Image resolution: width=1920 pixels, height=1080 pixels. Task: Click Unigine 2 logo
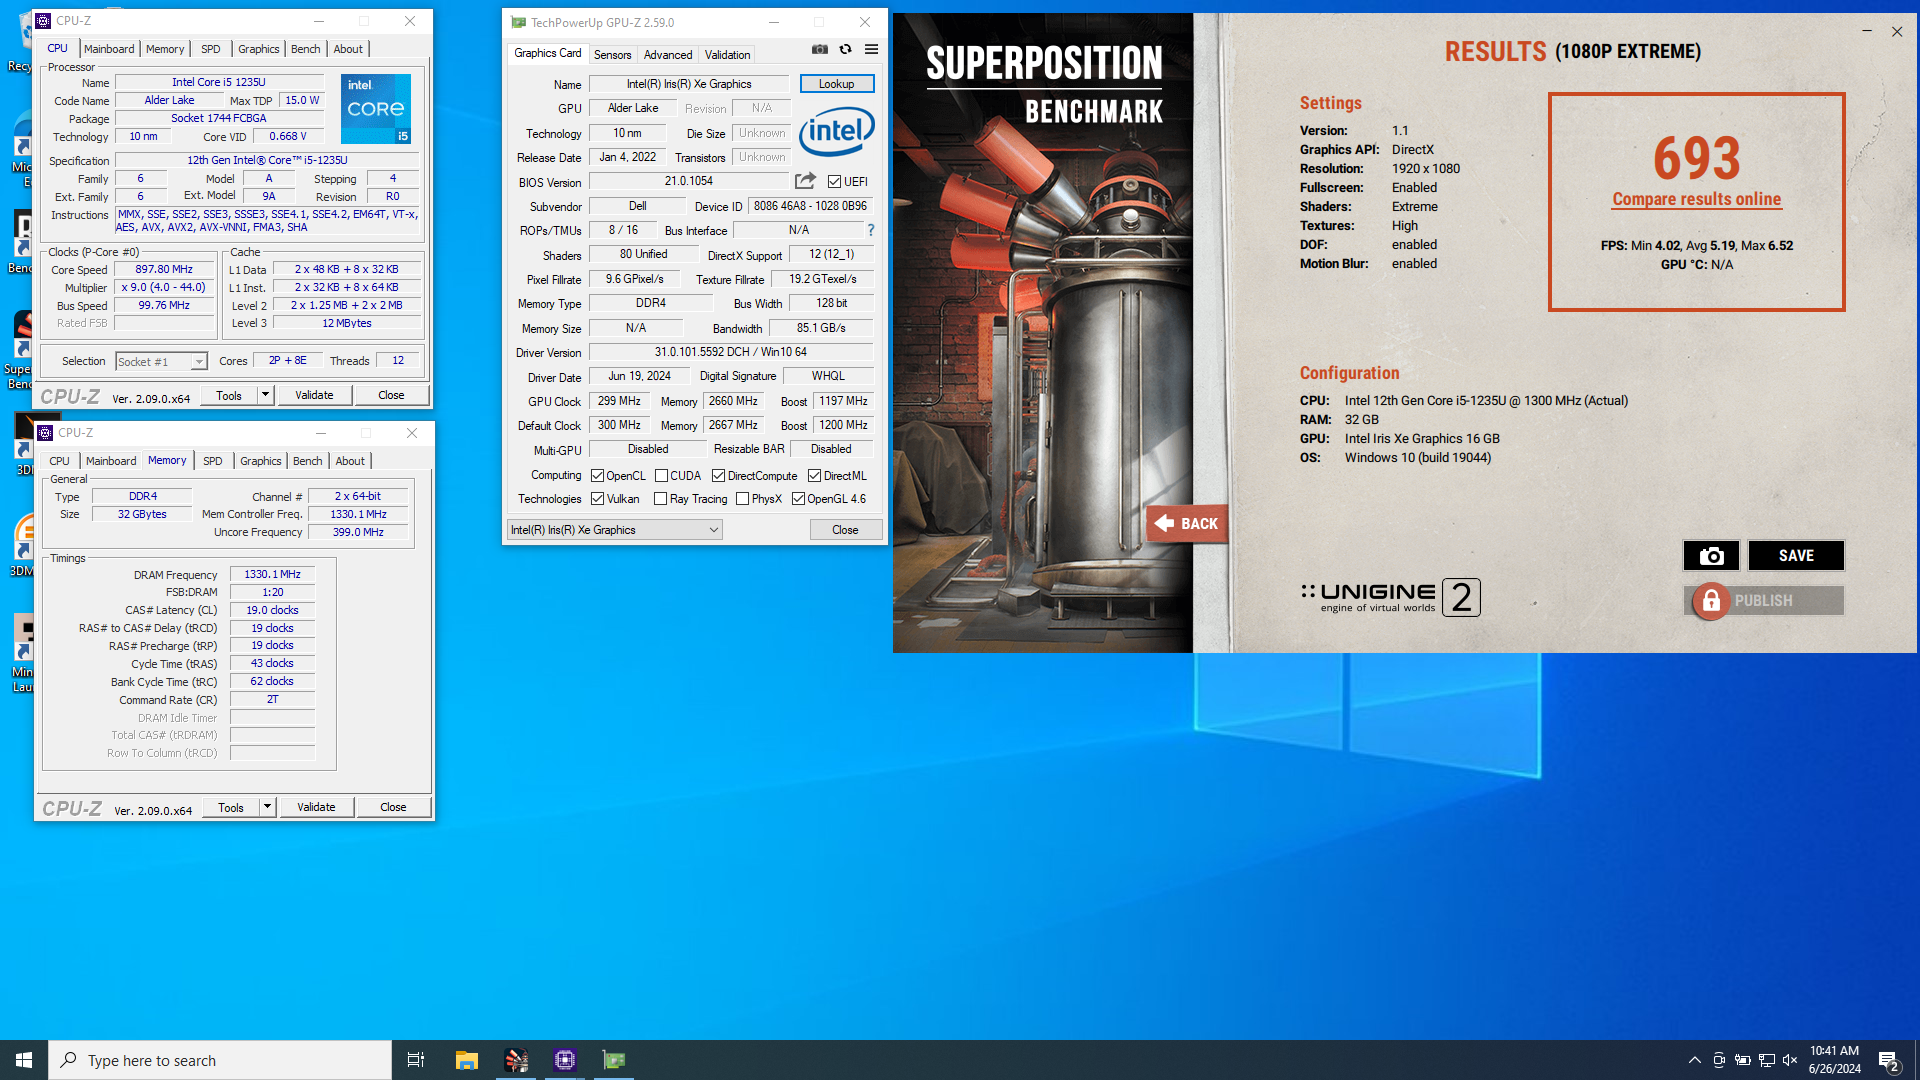tap(1390, 597)
